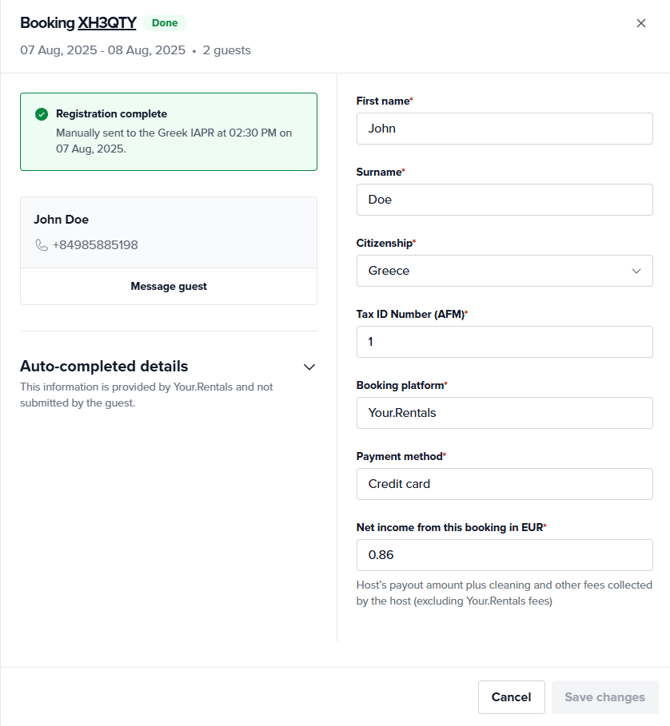Click the Save changes button

(x=605, y=697)
